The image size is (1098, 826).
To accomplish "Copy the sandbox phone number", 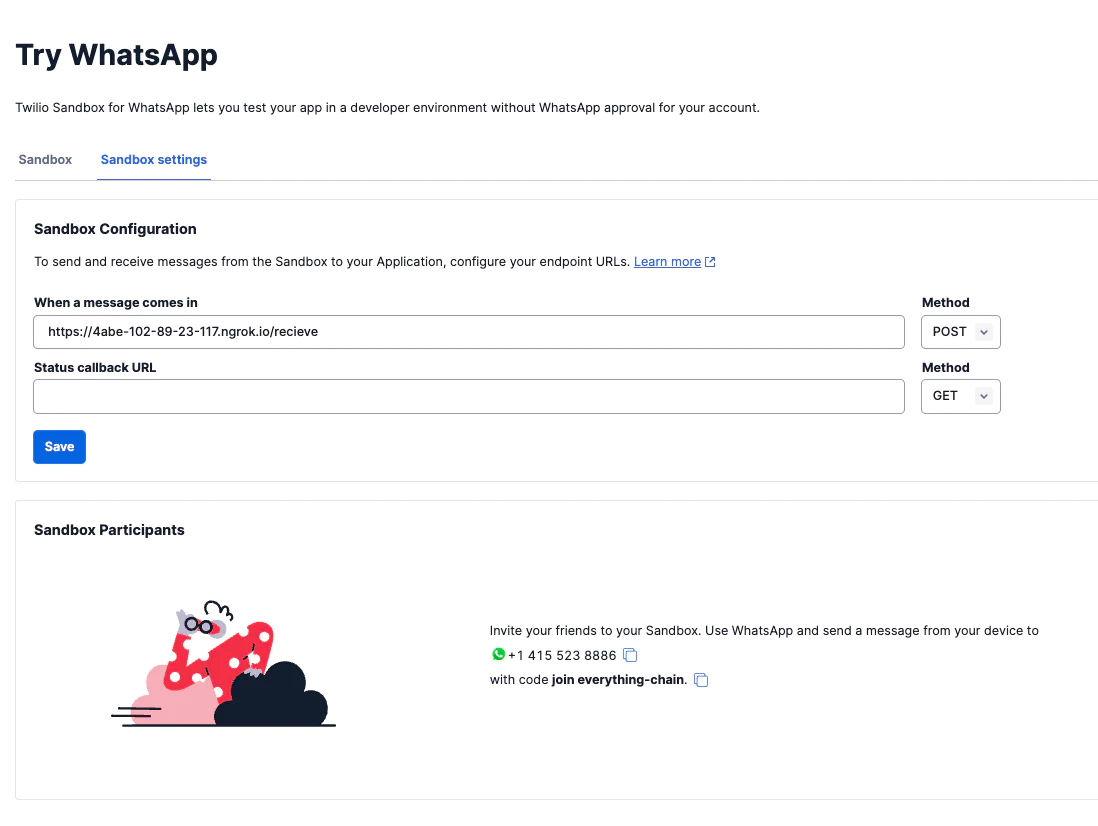I will coord(630,655).
